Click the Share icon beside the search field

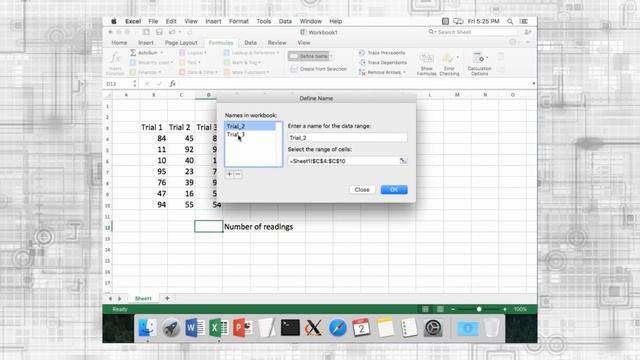(x=527, y=32)
